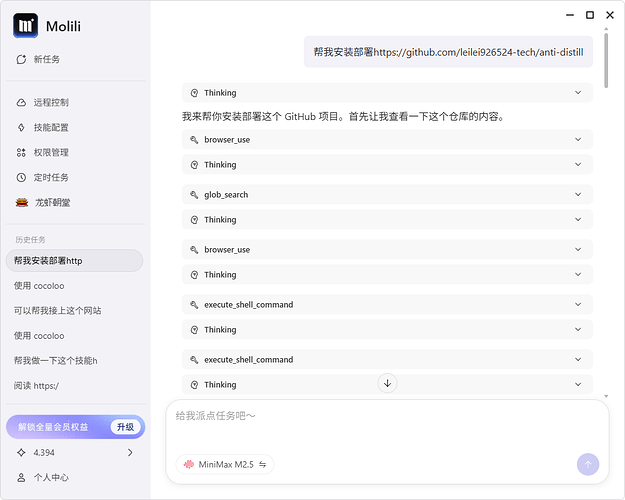
Task: Select history task 使用 cocoloo
Action: (x=40, y=286)
